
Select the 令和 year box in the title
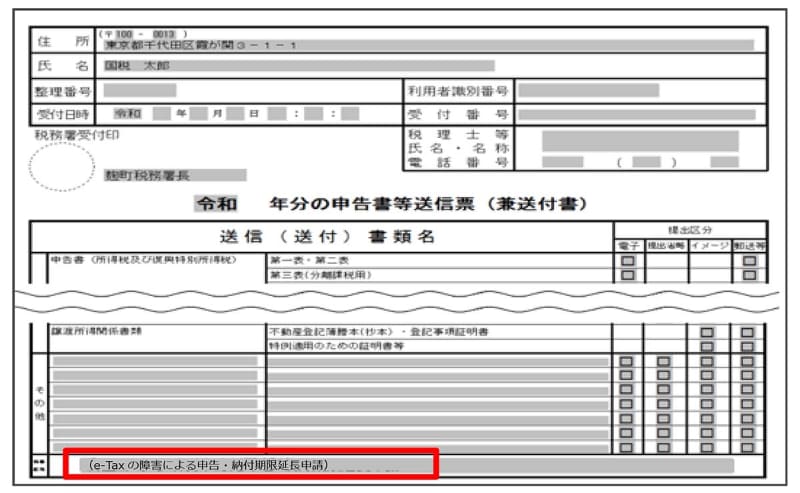pyautogui.click(x=217, y=204)
